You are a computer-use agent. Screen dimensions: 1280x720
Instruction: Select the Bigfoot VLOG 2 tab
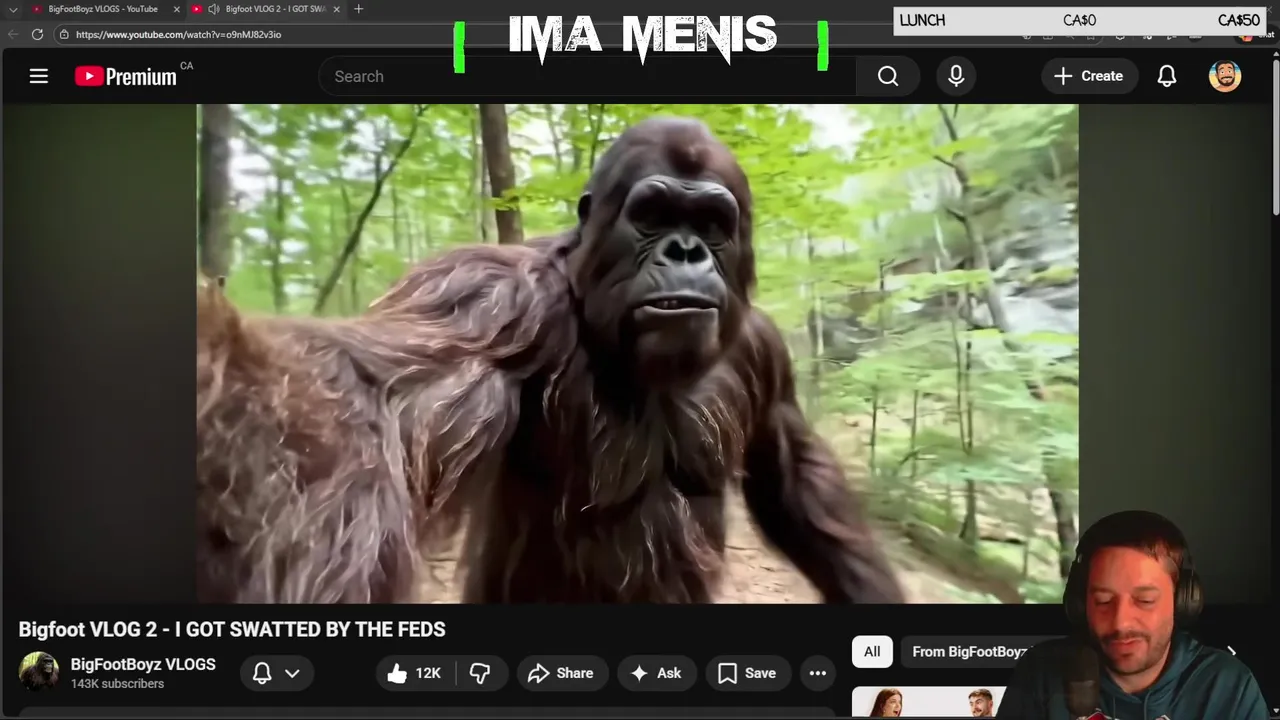267,9
